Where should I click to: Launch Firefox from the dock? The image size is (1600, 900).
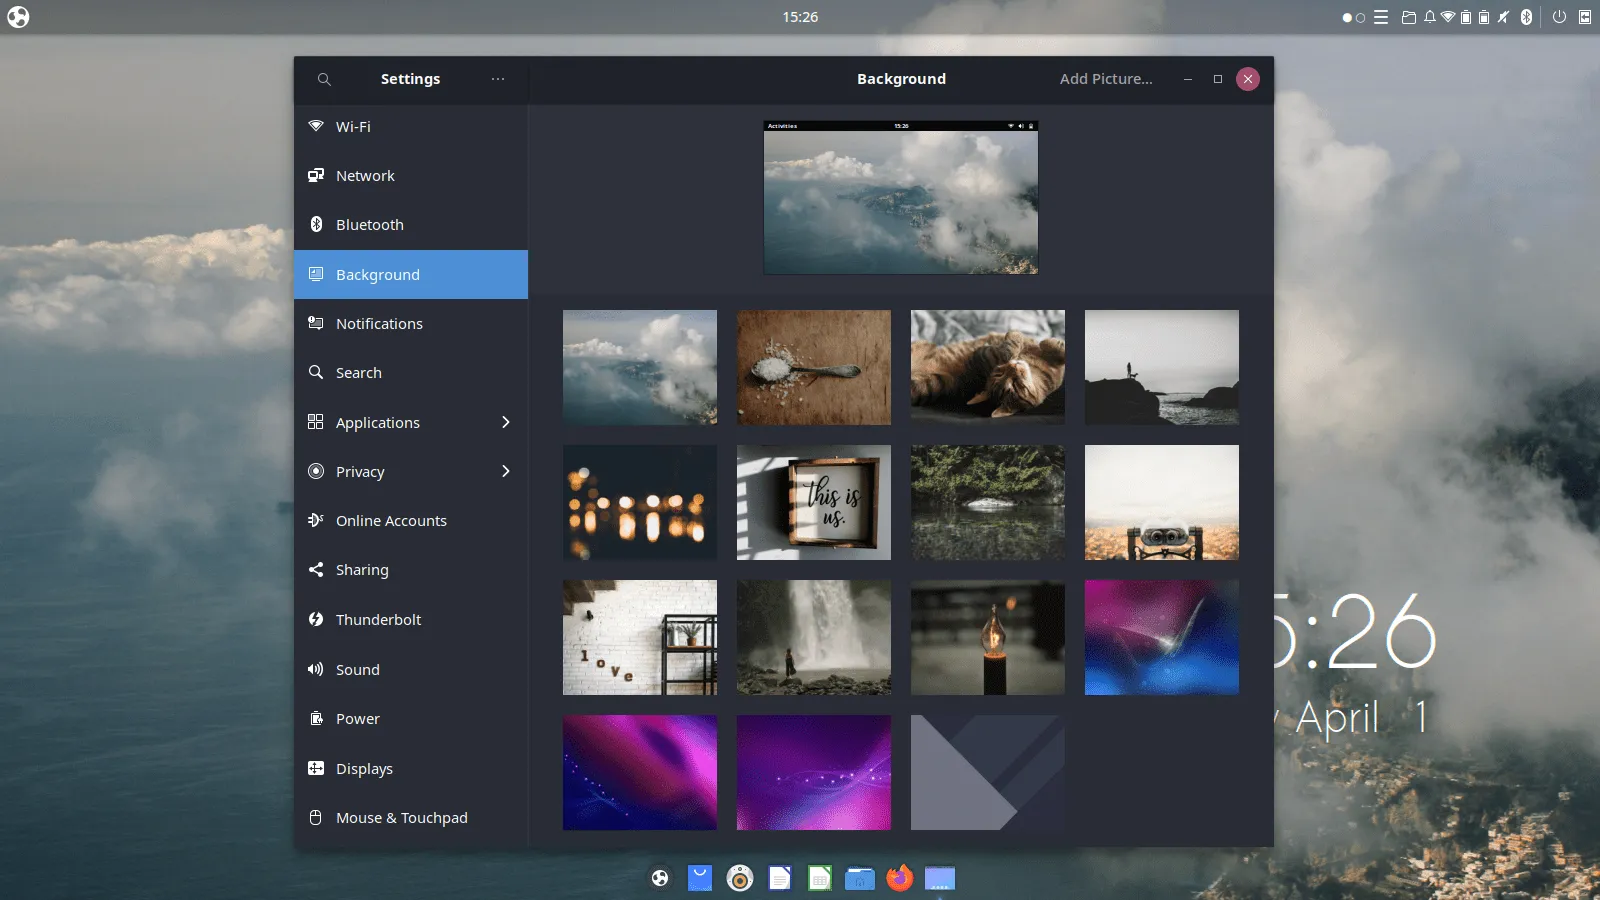coord(900,878)
